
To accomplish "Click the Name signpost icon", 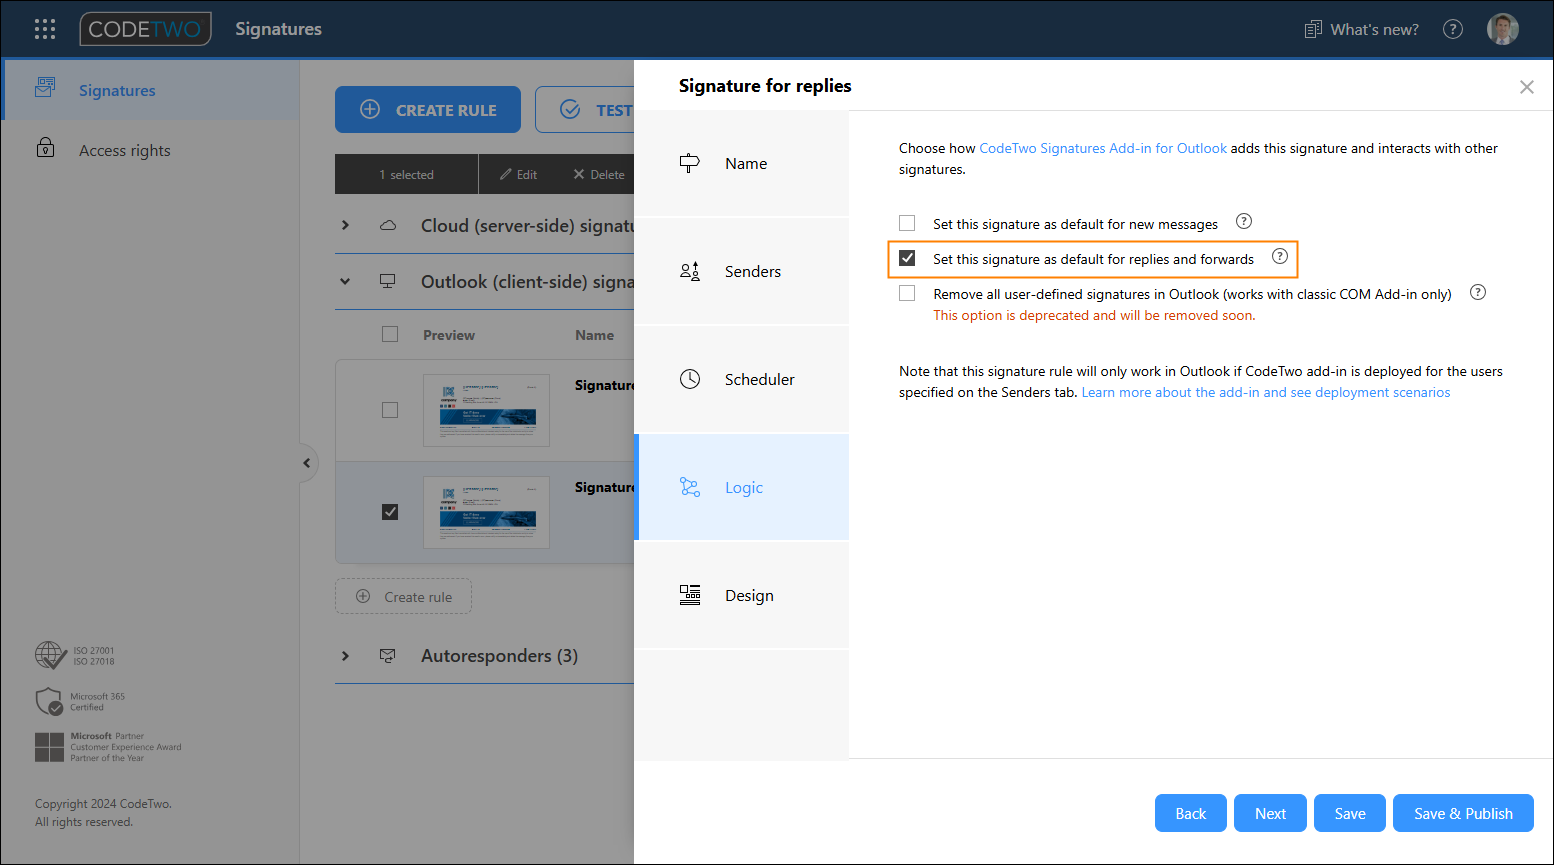I will coord(690,163).
